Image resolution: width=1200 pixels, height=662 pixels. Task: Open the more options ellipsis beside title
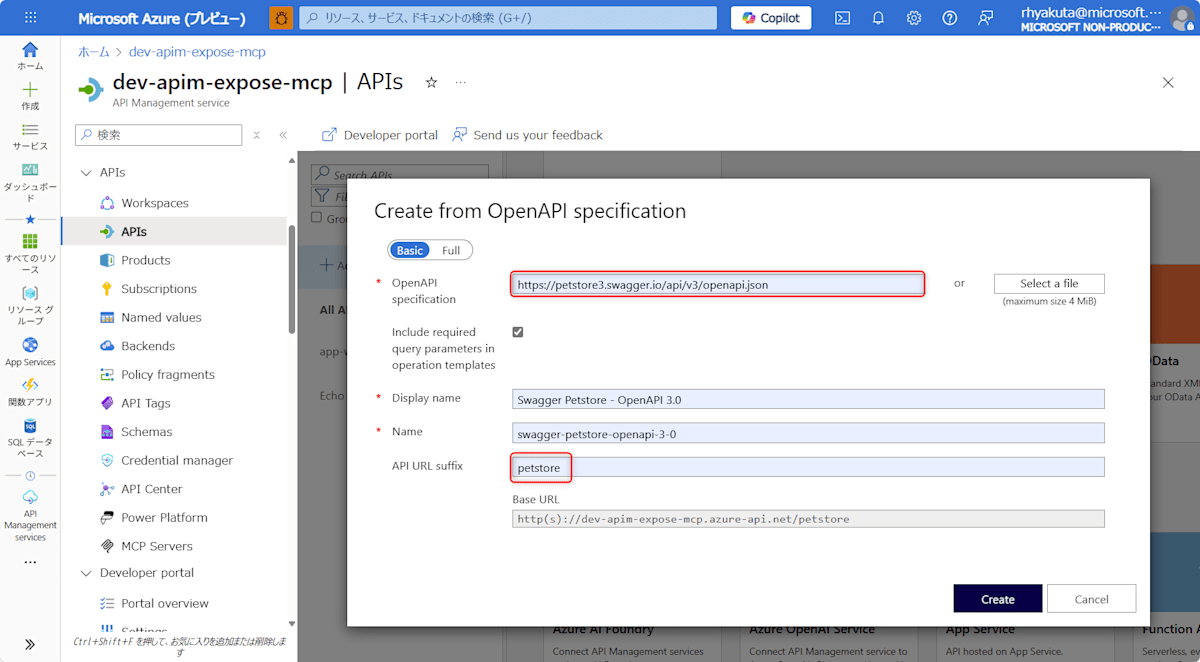click(x=461, y=82)
